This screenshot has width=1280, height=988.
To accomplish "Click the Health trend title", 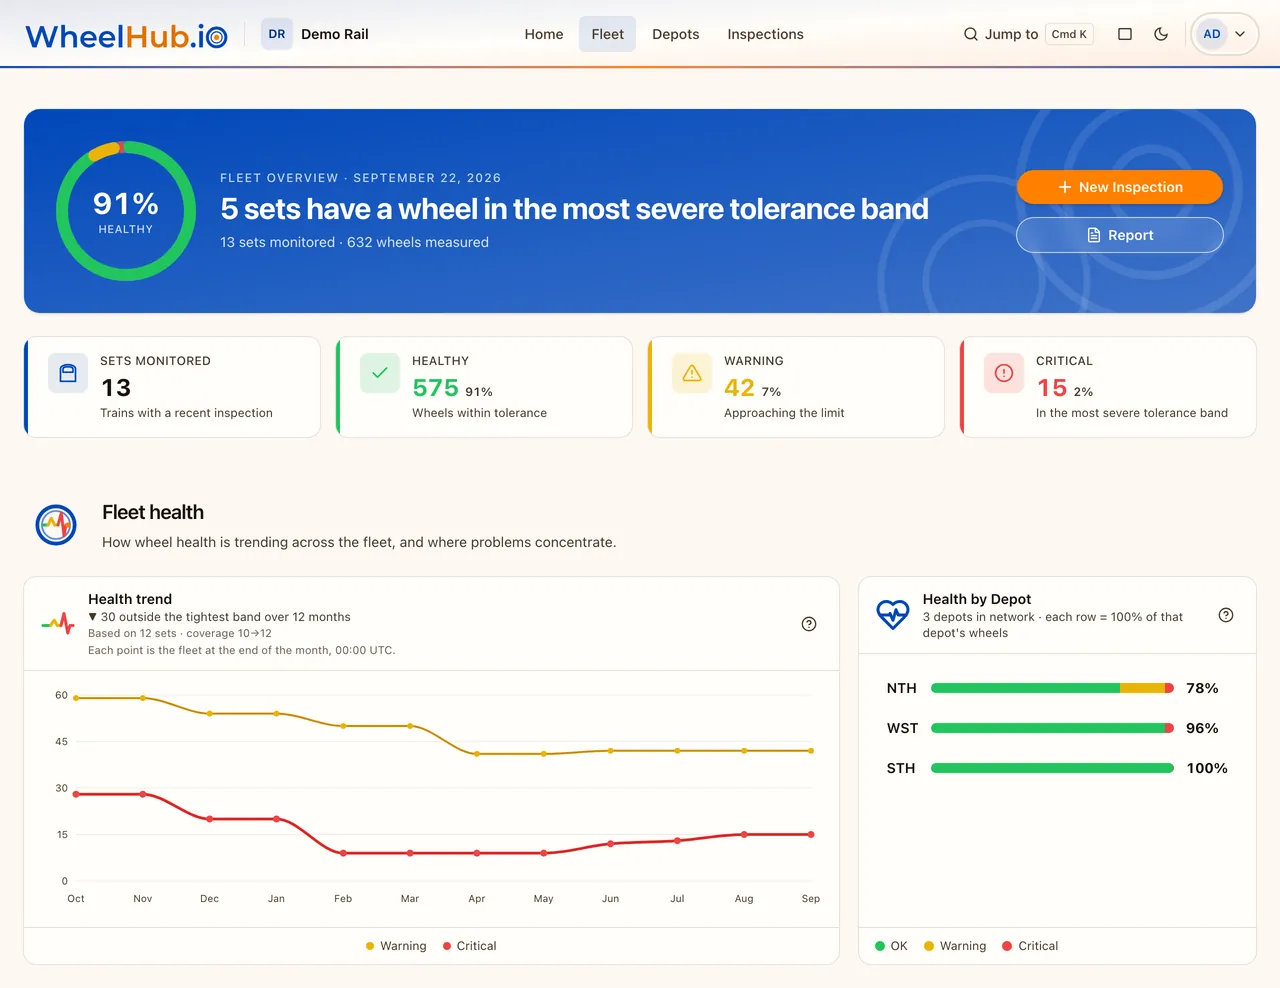I will pos(130,599).
